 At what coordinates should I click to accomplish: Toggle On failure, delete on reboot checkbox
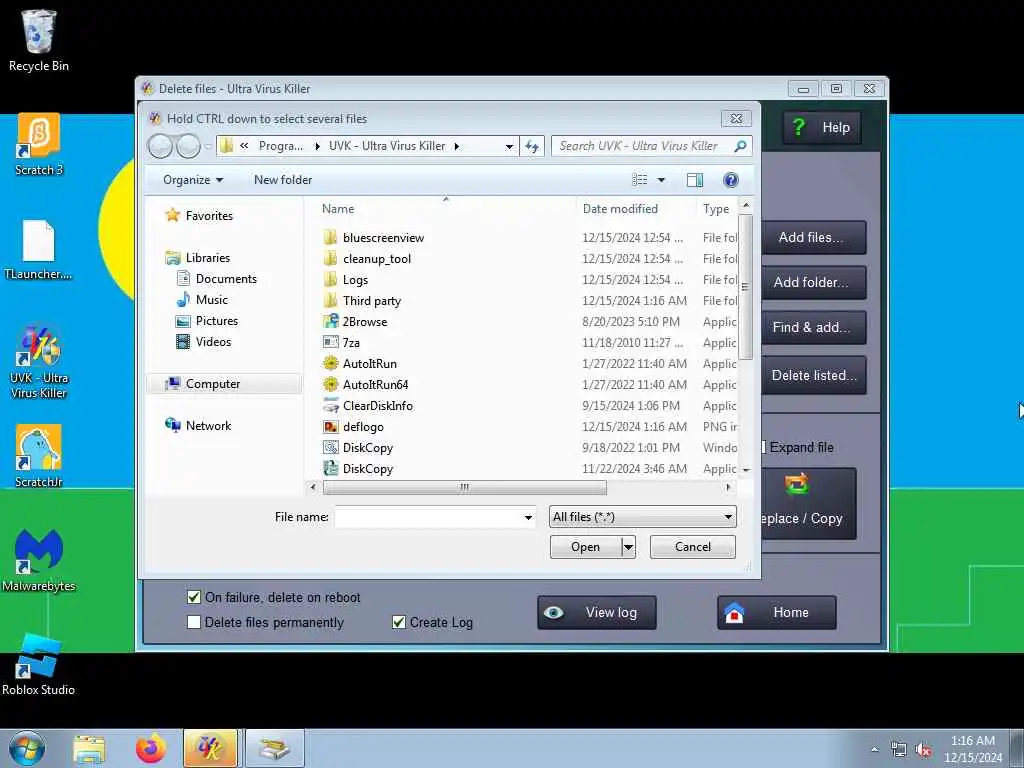tap(194, 597)
